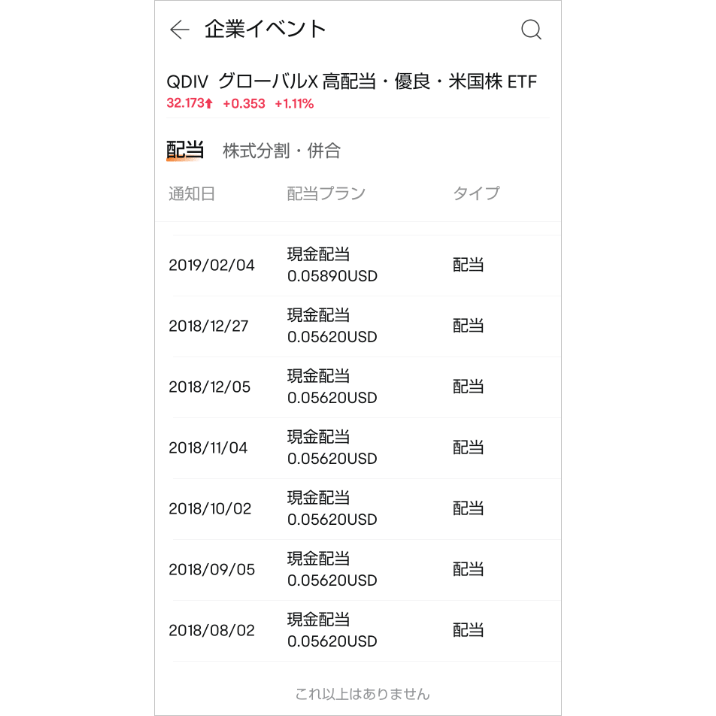Switch to 株式分割・併合 tab
Screen dimensions: 716x716
282,151
